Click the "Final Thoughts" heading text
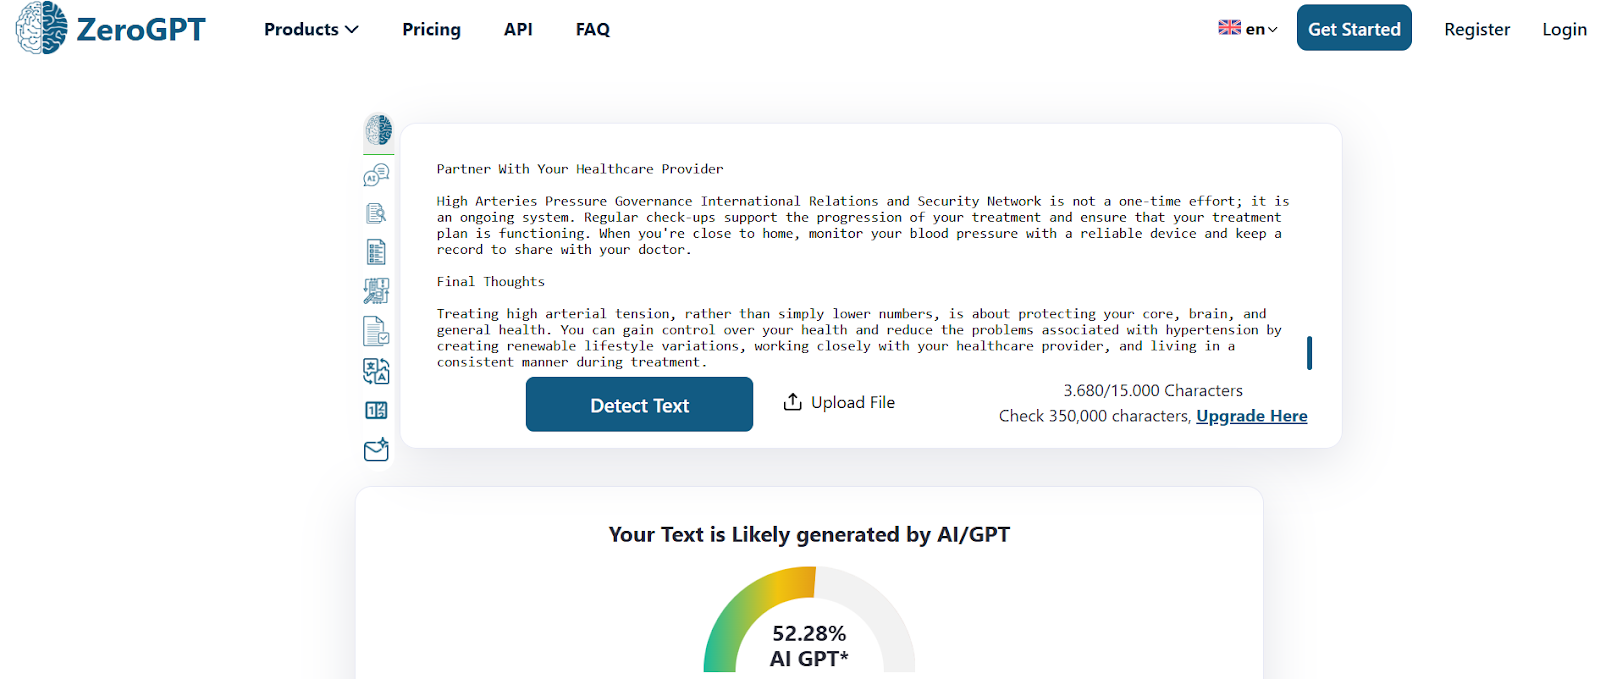The height and width of the screenshot is (679, 1600). pos(491,282)
